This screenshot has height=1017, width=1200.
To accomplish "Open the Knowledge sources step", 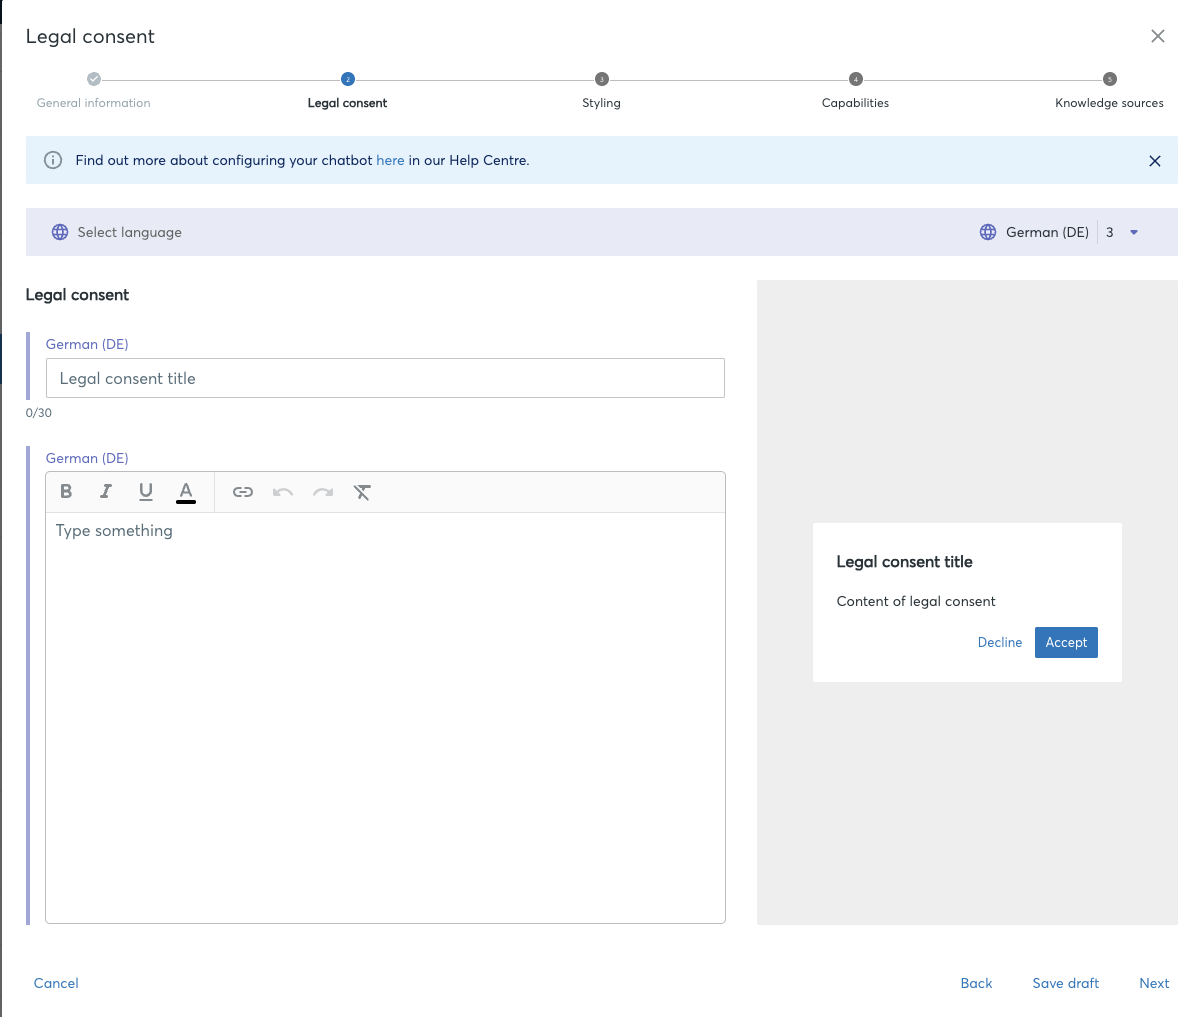I will point(1109,91).
